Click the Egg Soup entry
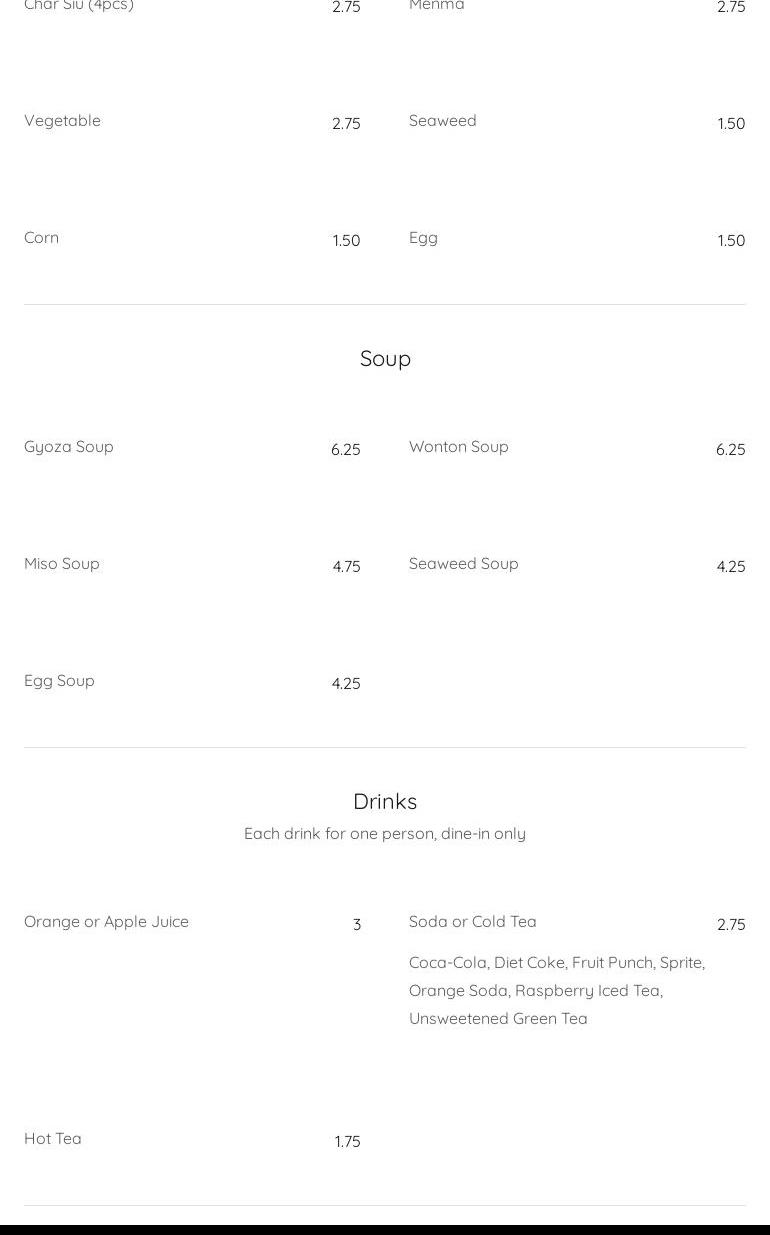 [59, 681]
